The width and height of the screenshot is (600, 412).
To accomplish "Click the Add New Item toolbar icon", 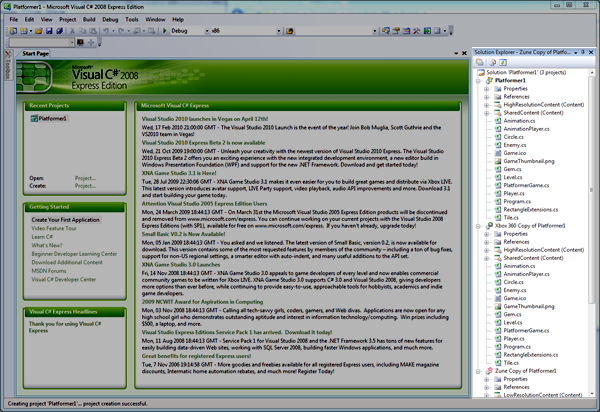I will tap(24, 31).
